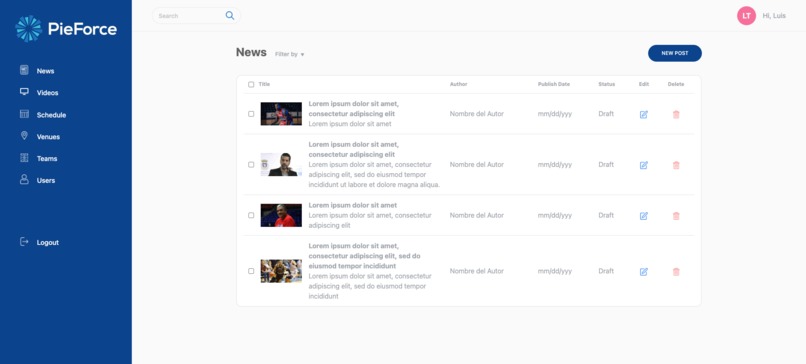The width and height of the screenshot is (806, 364).
Task: Edit the post titled 'Lorem ipsum dolor sit amet'
Action: coord(644,216)
